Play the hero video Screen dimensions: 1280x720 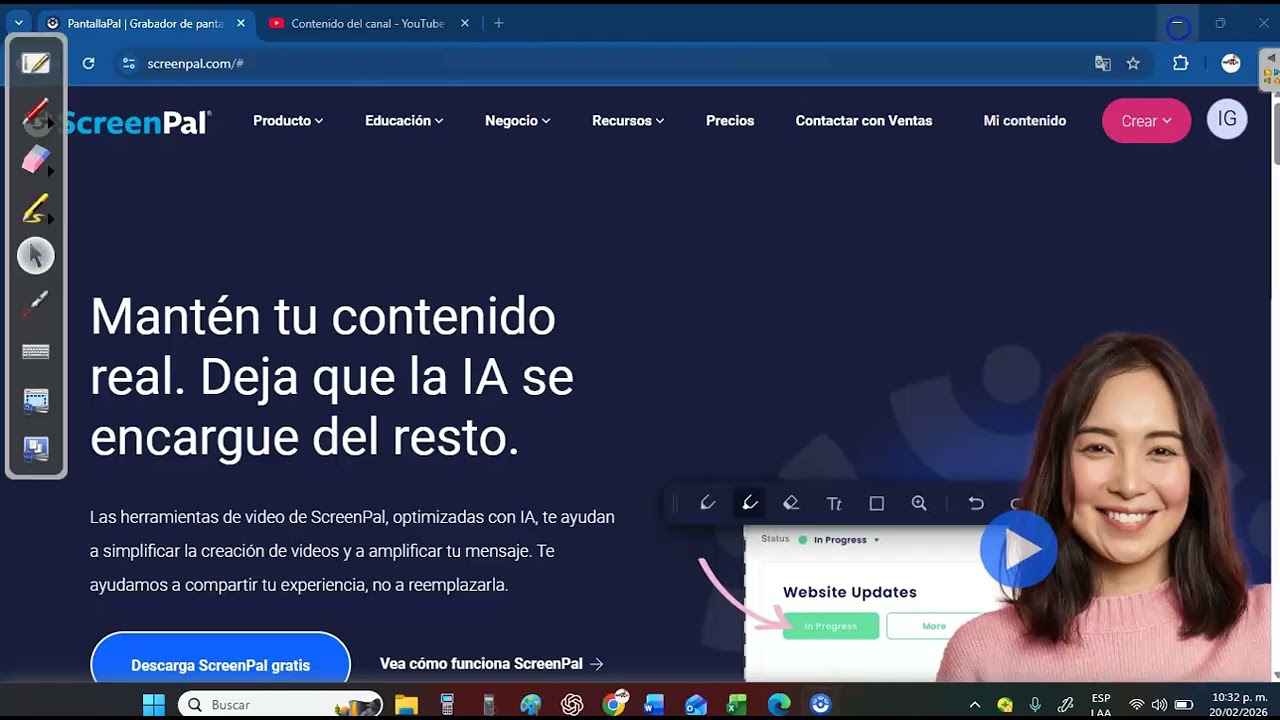(1018, 548)
